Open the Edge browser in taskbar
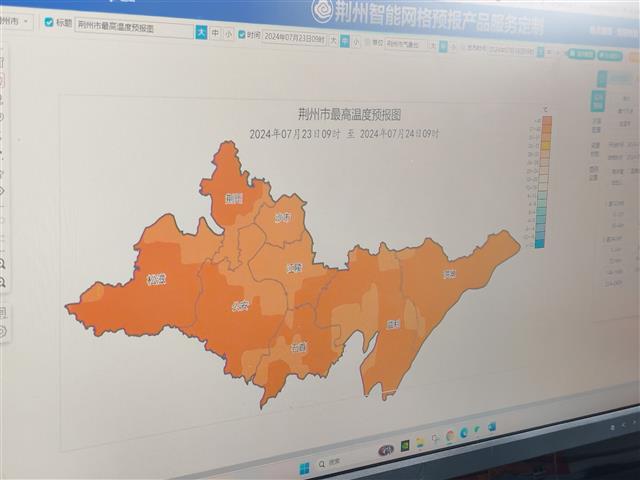The image size is (640, 480). point(463,432)
